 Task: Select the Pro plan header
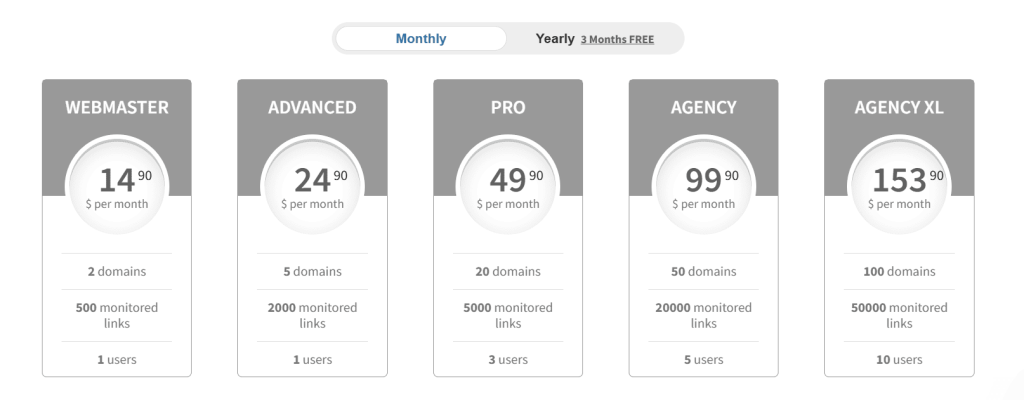click(x=508, y=108)
